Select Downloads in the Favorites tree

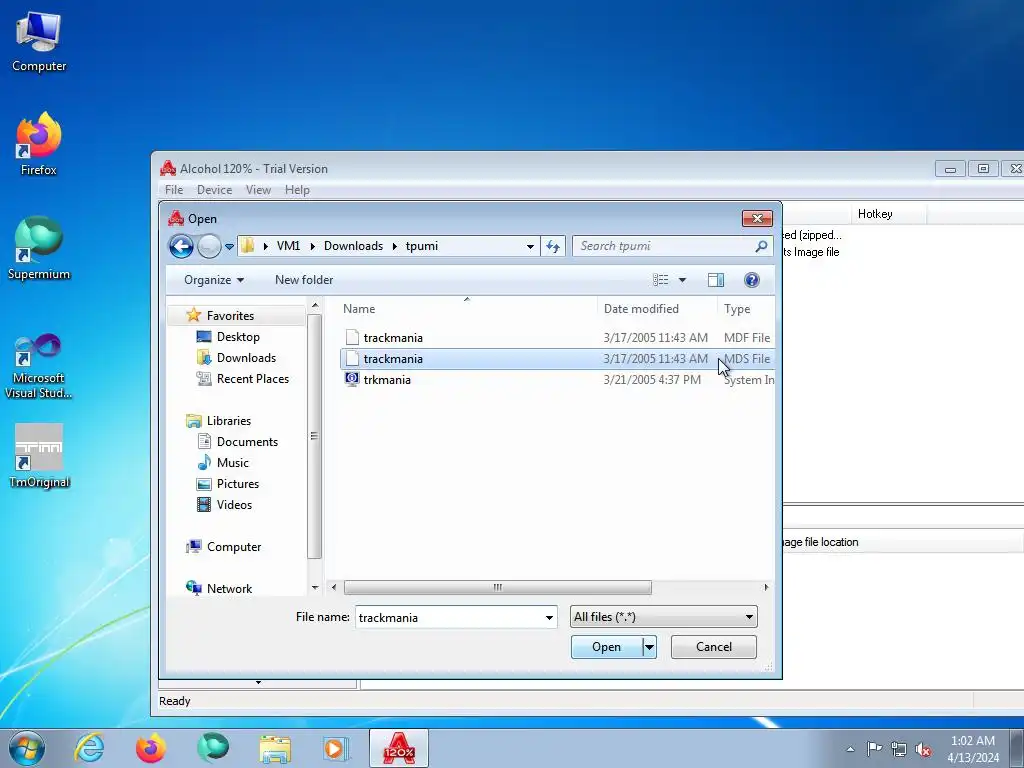(x=246, y=358)
